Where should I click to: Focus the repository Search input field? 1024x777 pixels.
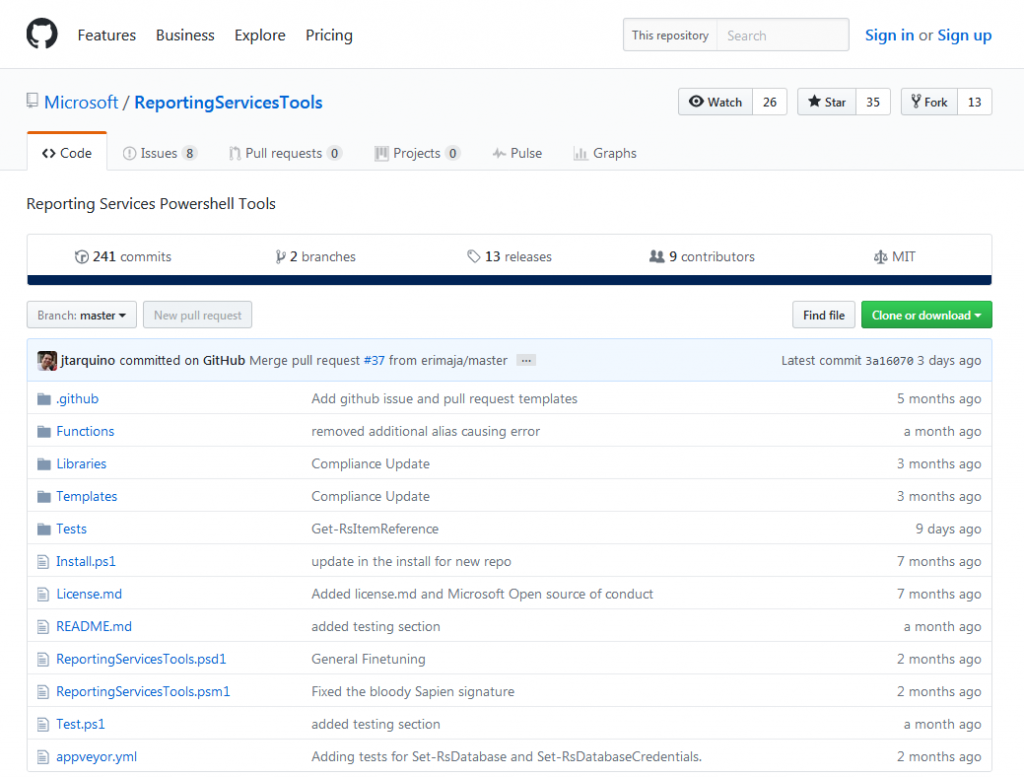(782, 35)
